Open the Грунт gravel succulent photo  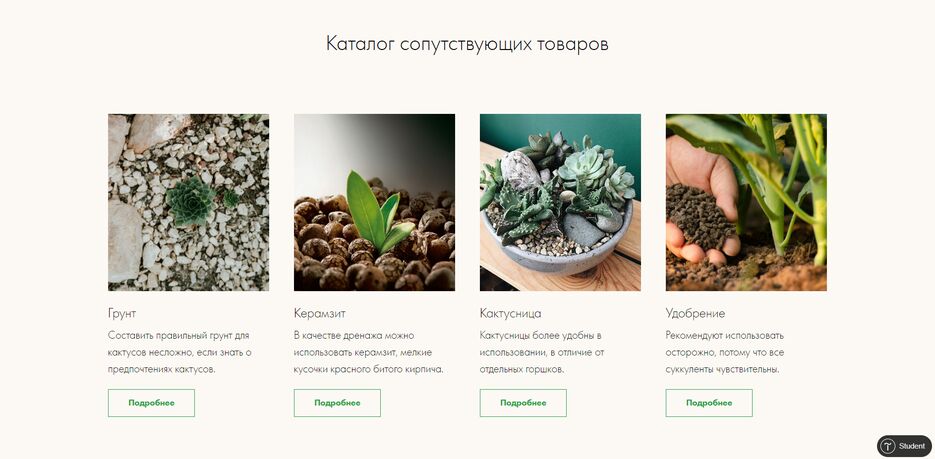click(188, 203)
